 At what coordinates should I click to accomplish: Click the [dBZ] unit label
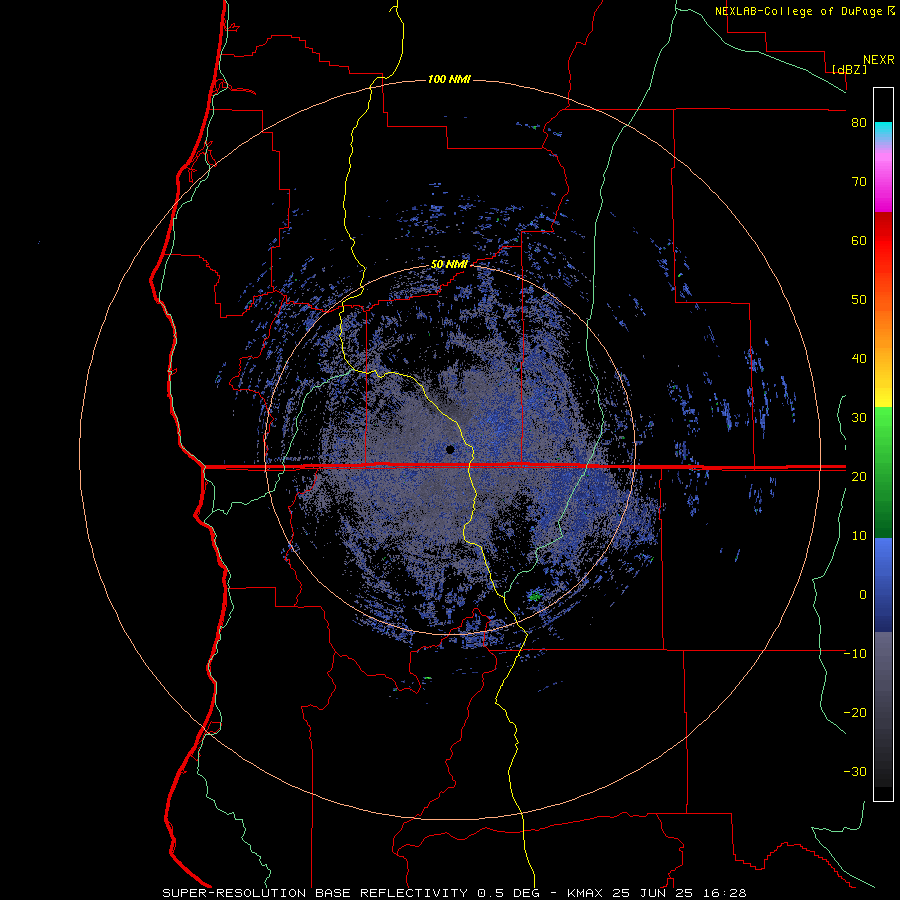pos(849,70)
